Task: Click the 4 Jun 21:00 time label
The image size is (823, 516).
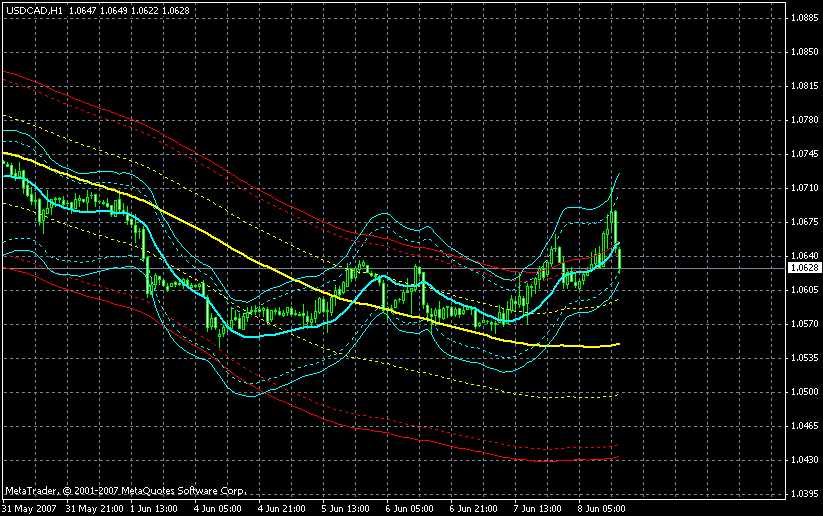Action: pyautogui.click(x=282, y=509)
